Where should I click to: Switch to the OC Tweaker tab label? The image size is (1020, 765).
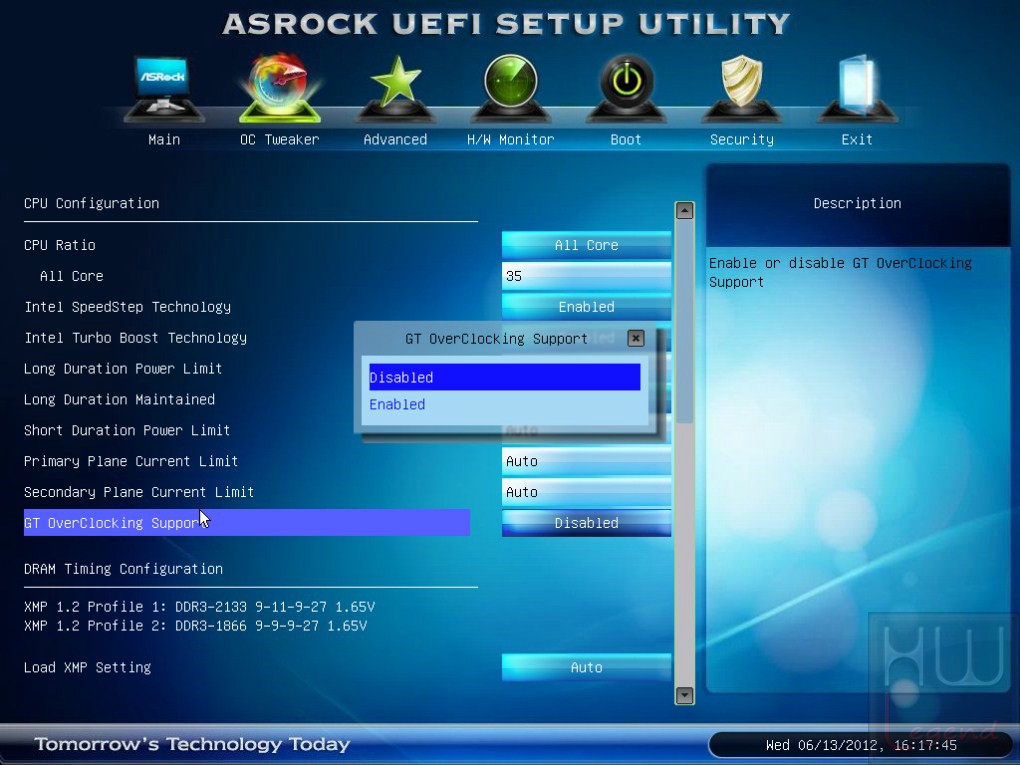(x=280, y=140)
